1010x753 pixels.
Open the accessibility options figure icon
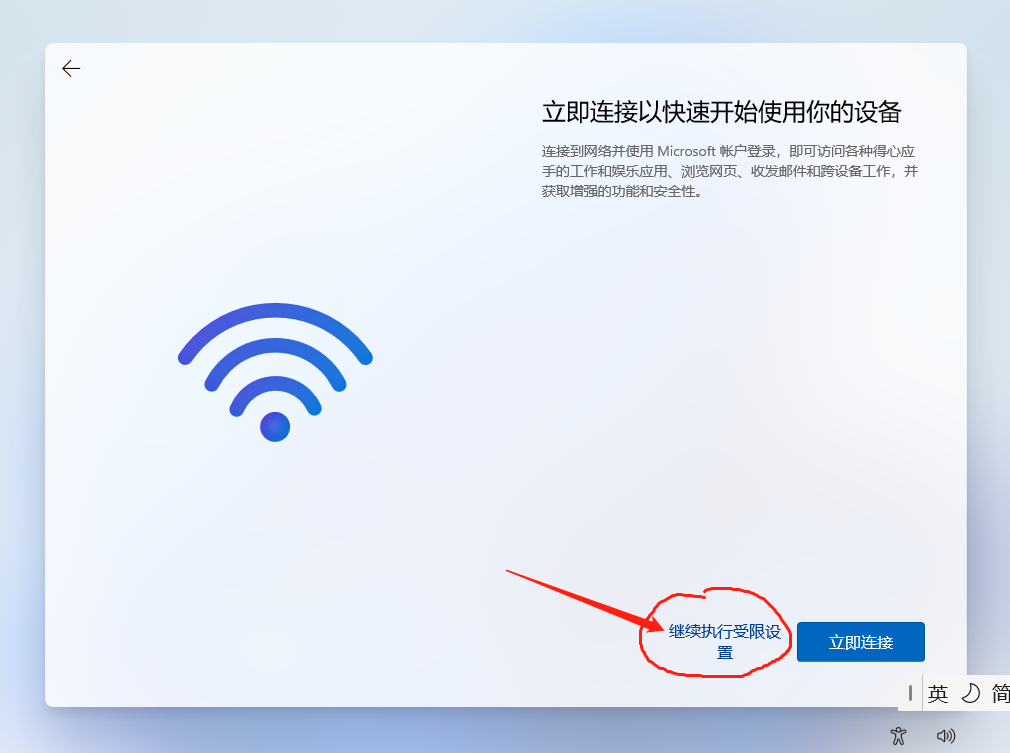(898, 735)
